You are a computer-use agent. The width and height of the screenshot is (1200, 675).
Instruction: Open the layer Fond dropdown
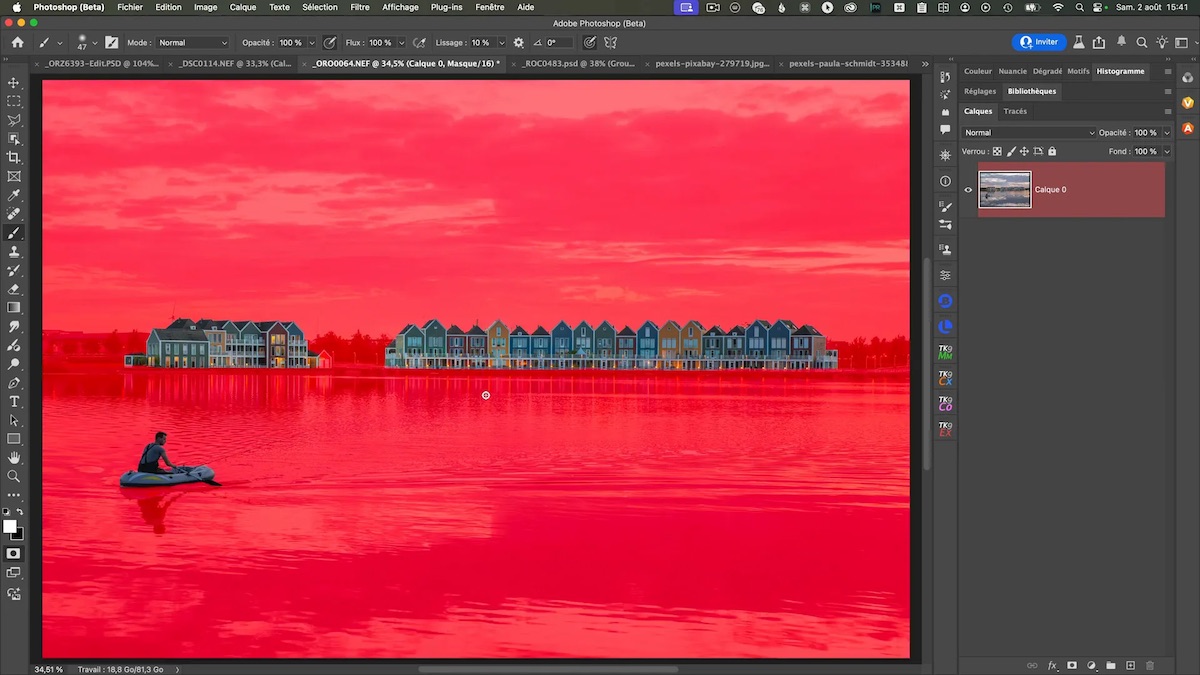pyautogui.click(x=1166, y=152)
